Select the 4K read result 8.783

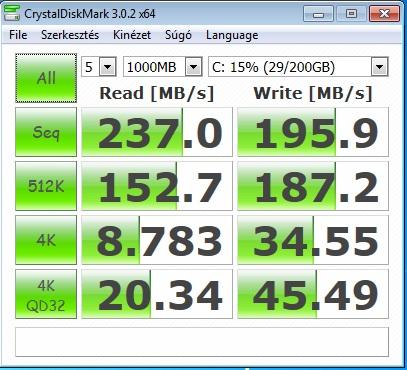pos(157,240)
